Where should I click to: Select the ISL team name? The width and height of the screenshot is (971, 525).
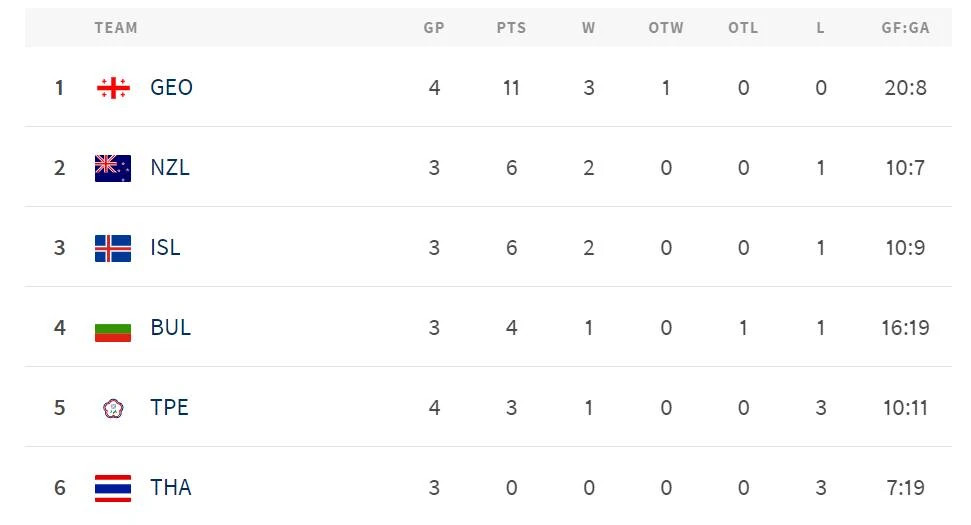[165, 247]
